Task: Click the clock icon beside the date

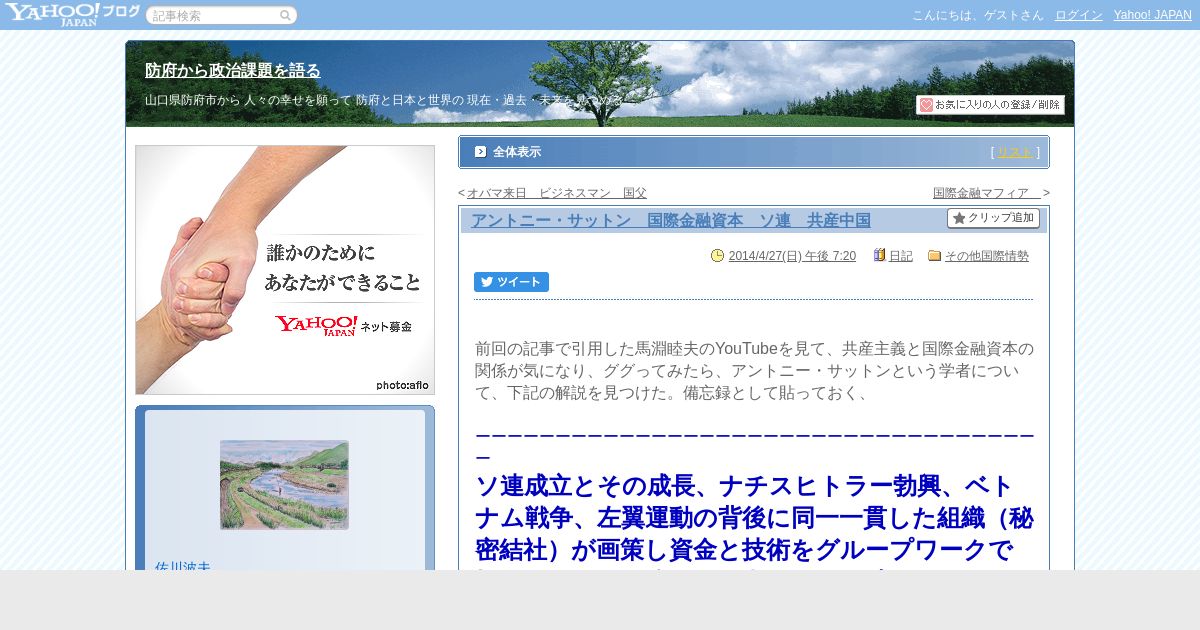Action: pos(717,256)
